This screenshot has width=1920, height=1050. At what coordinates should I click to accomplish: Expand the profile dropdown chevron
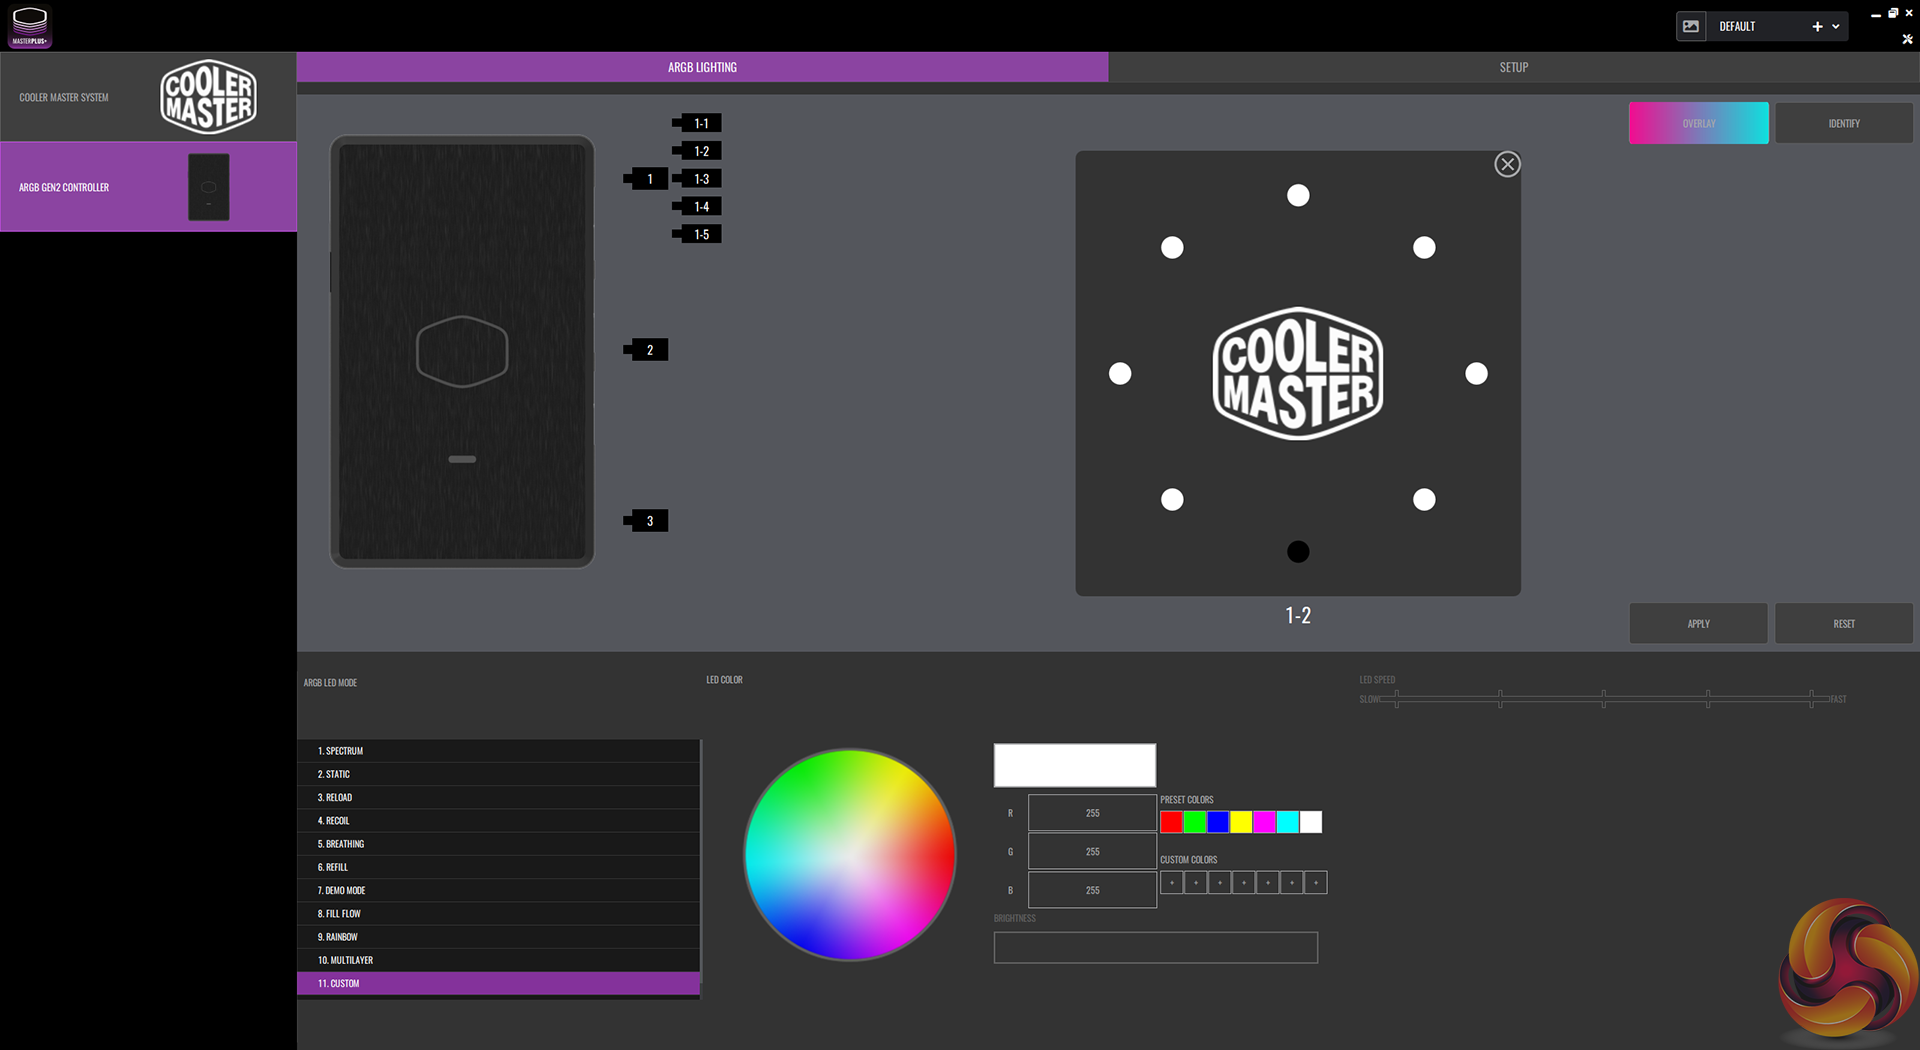pyautogui.click(x=1836, y=27)
